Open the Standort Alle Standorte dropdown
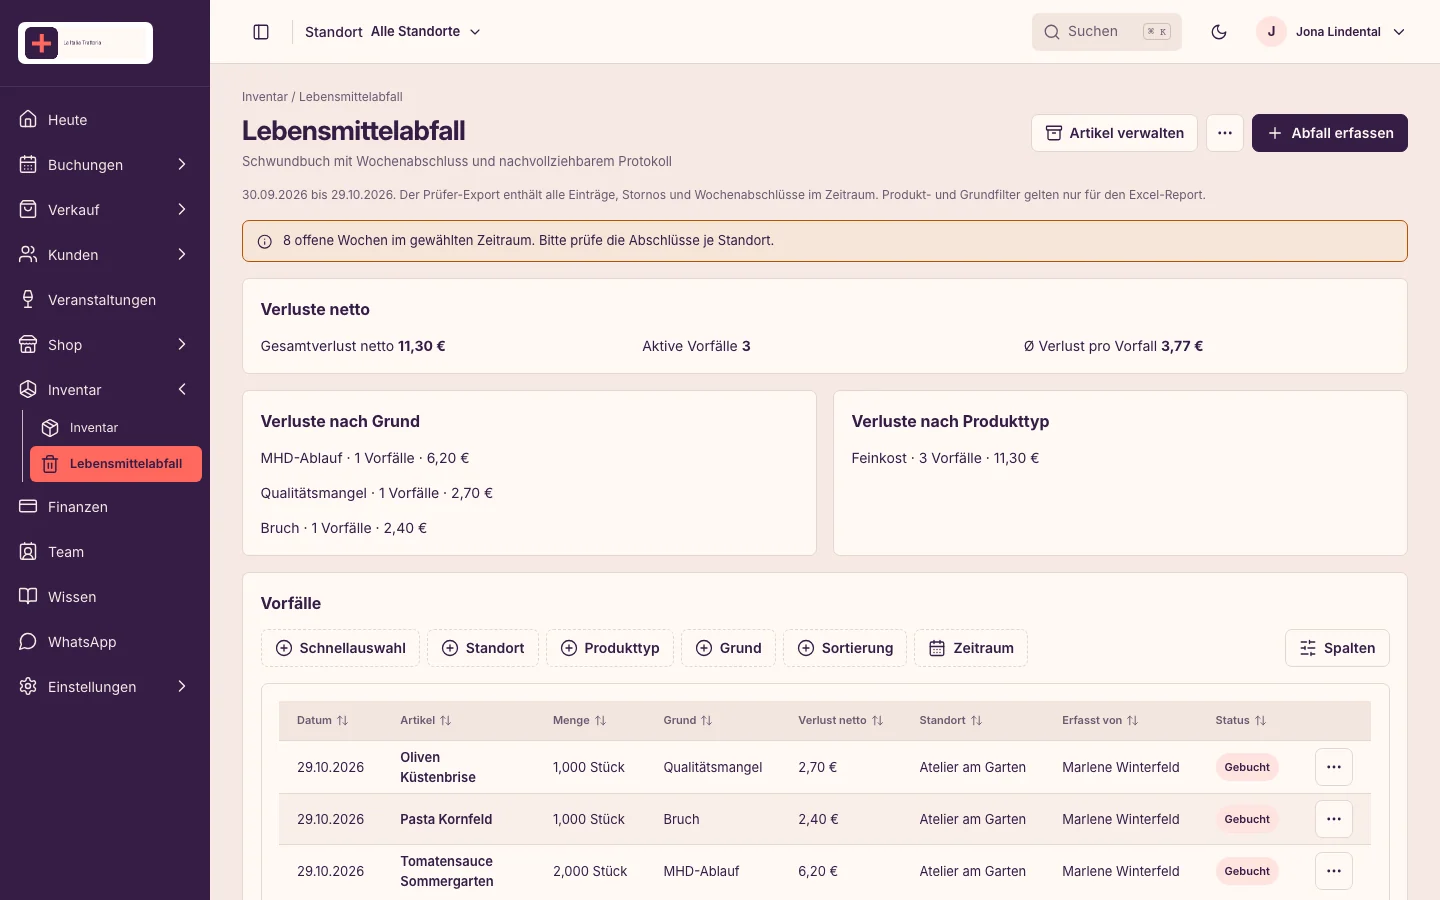The height and width of the screenshot is (900, 1440). point(393,32)
